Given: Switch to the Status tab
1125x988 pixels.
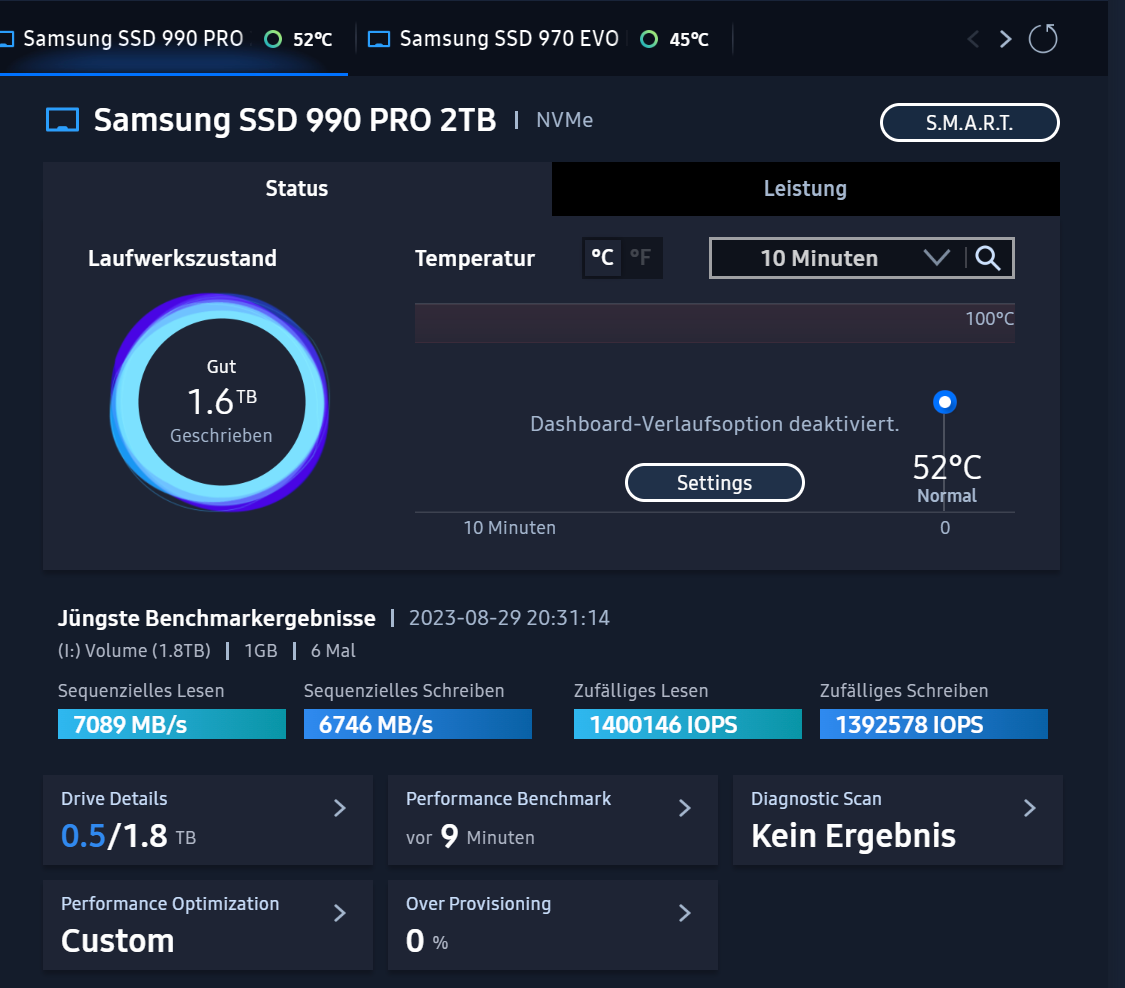Looking at the screenshot, I should click(297, 189).
